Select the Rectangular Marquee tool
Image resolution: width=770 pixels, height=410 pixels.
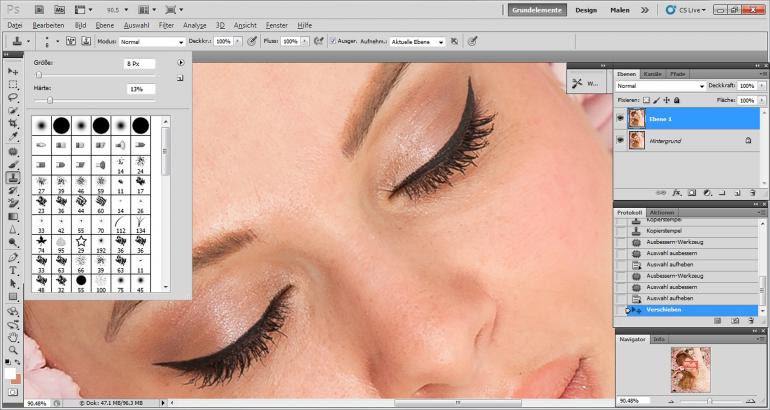click(13, 84)
